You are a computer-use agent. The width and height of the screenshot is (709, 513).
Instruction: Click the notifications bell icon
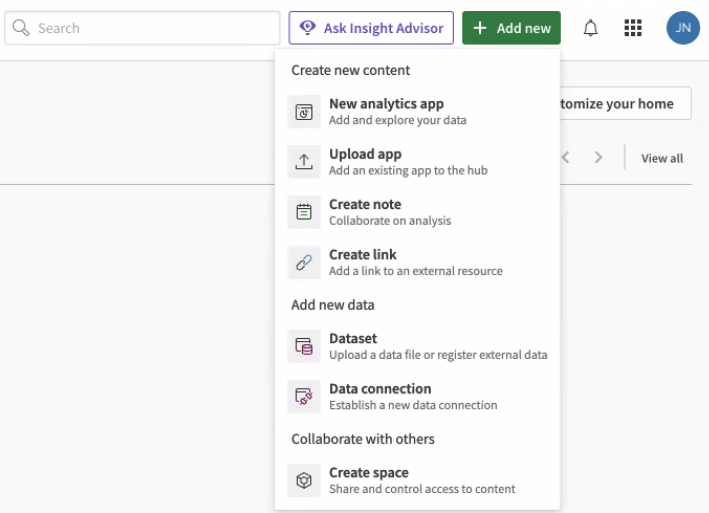(x=590, y=28)
